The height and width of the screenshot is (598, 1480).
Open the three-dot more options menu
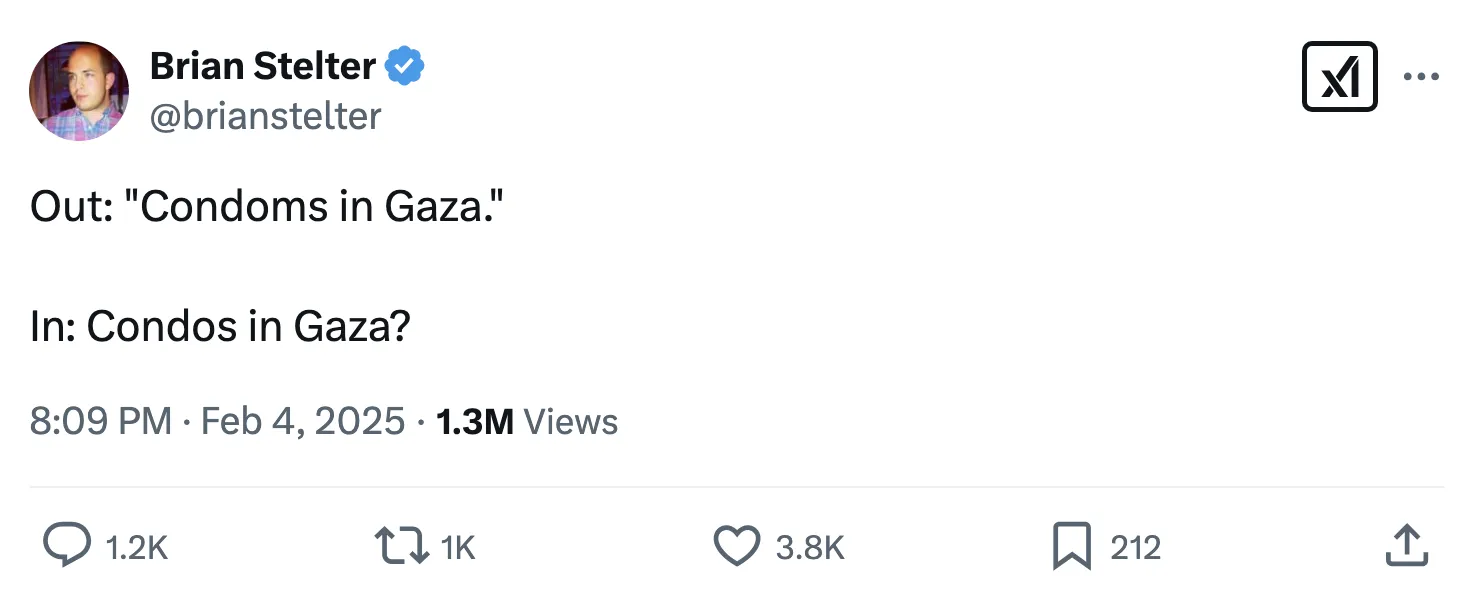(x=1421, y=76)
